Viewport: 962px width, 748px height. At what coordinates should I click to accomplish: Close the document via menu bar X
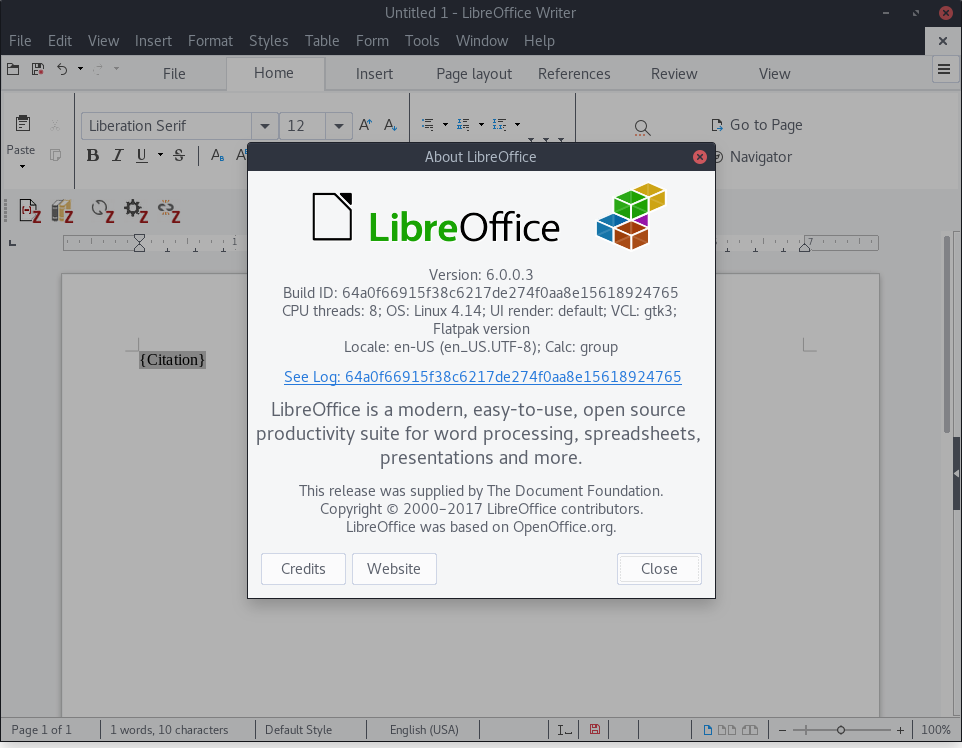pos(943,41)
